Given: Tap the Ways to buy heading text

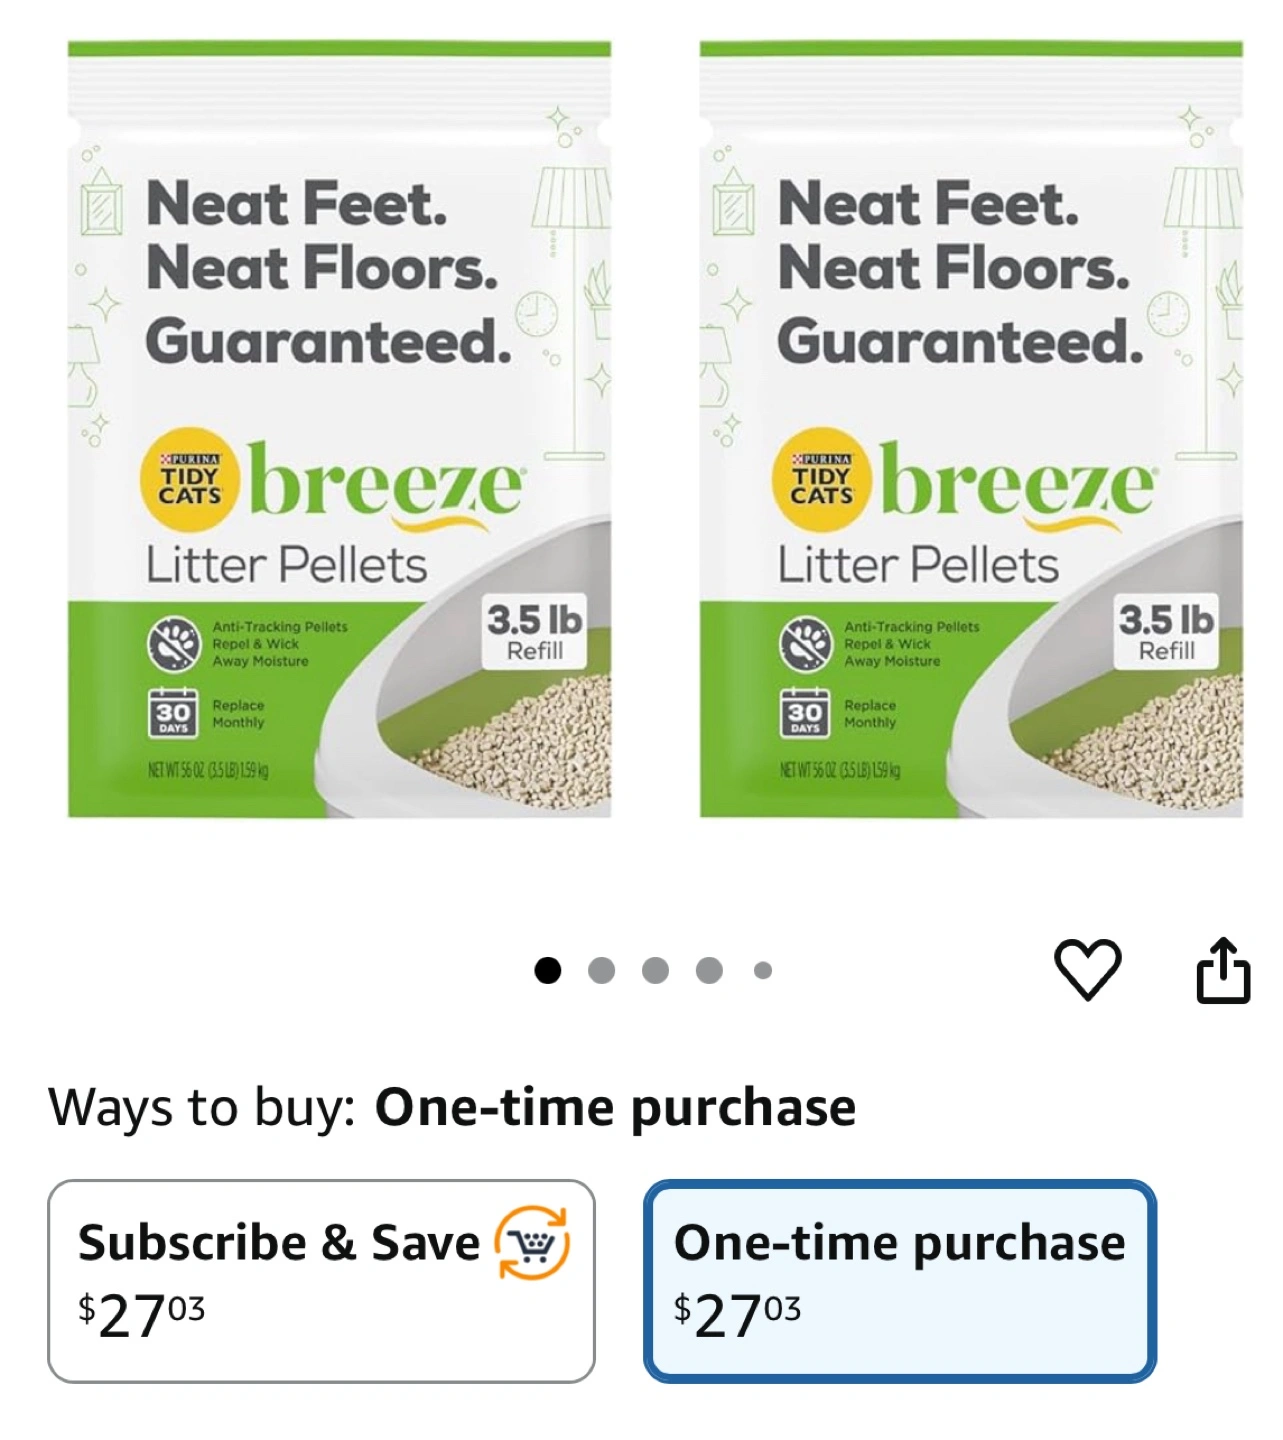Looking at the screenshot, I should pos(202,1108).
